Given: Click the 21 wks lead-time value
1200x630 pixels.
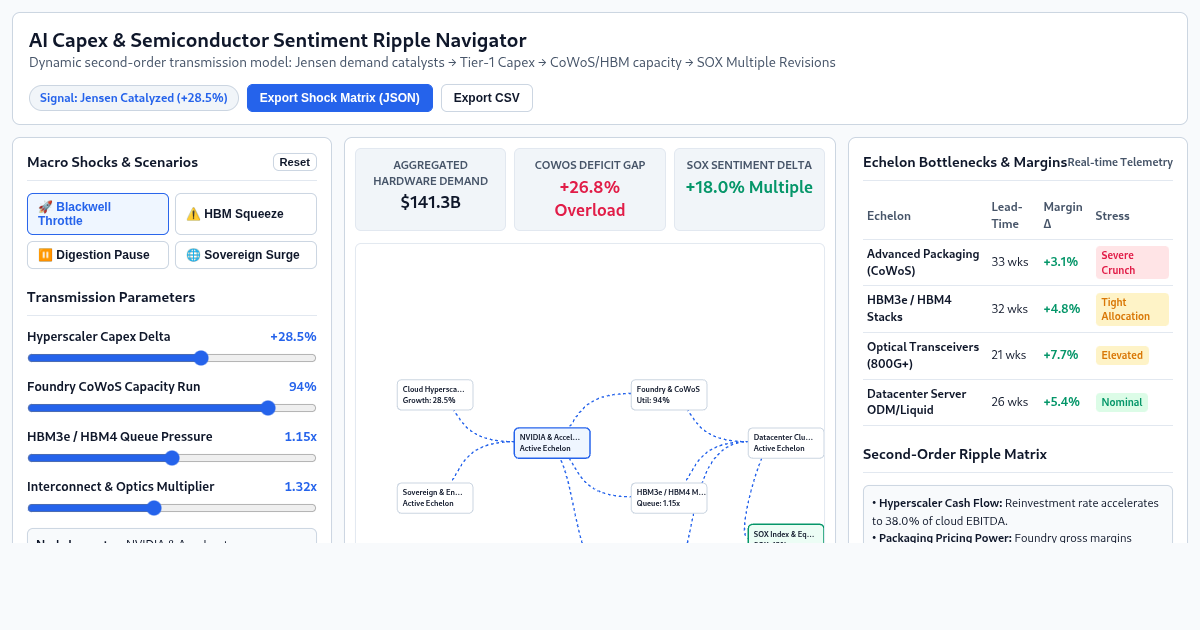Looking at the screenshot, I should tap(1009, 355).
